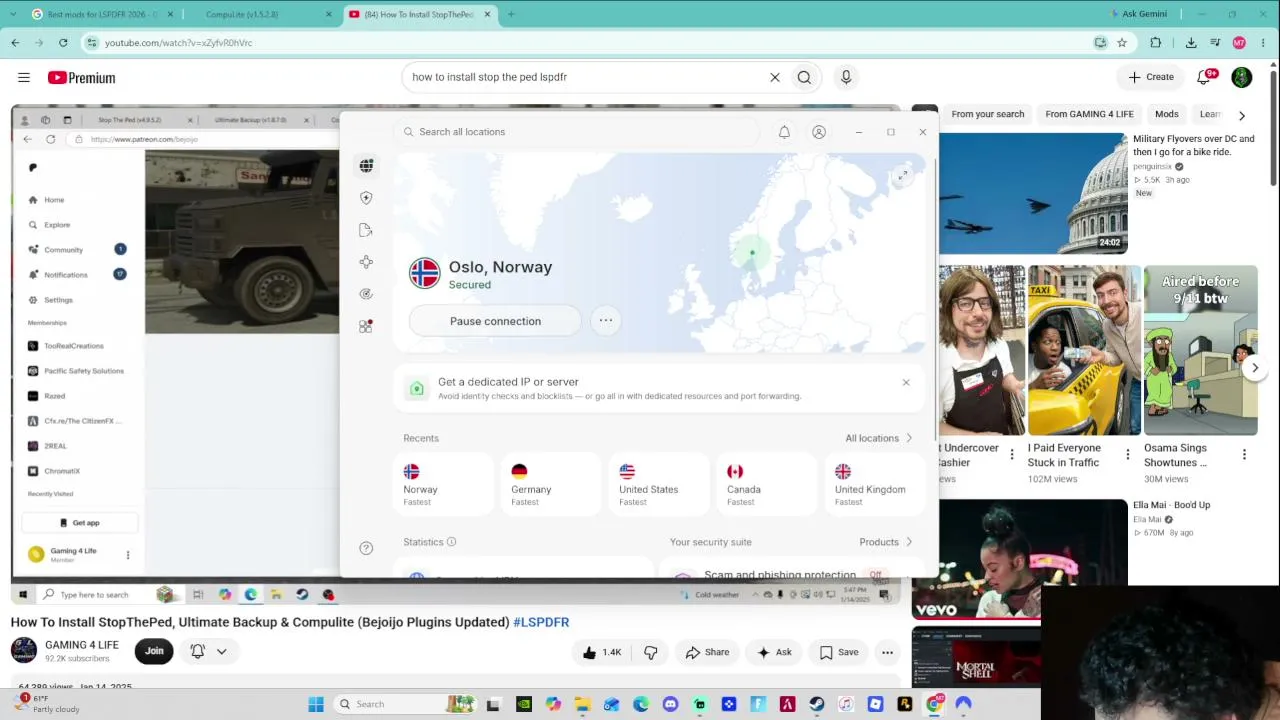Click the NordVPN icon in the taskbar

click(963, 704)
